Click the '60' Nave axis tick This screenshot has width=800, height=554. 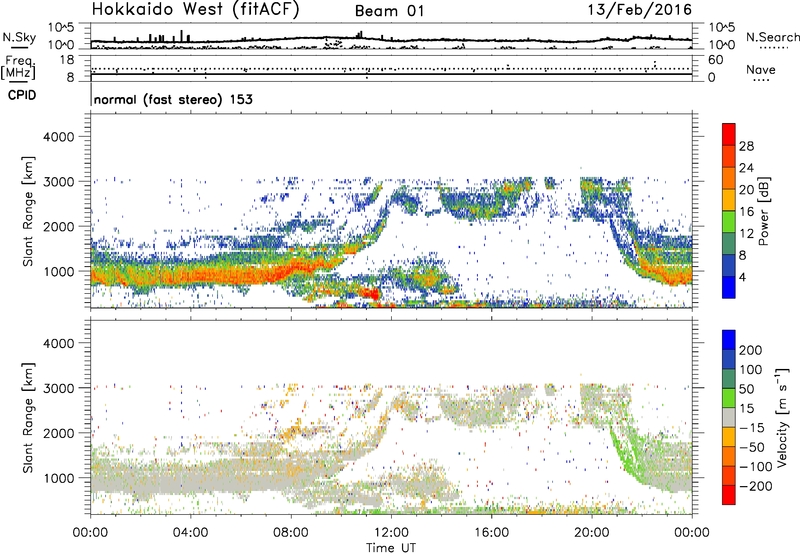point(715,60)
